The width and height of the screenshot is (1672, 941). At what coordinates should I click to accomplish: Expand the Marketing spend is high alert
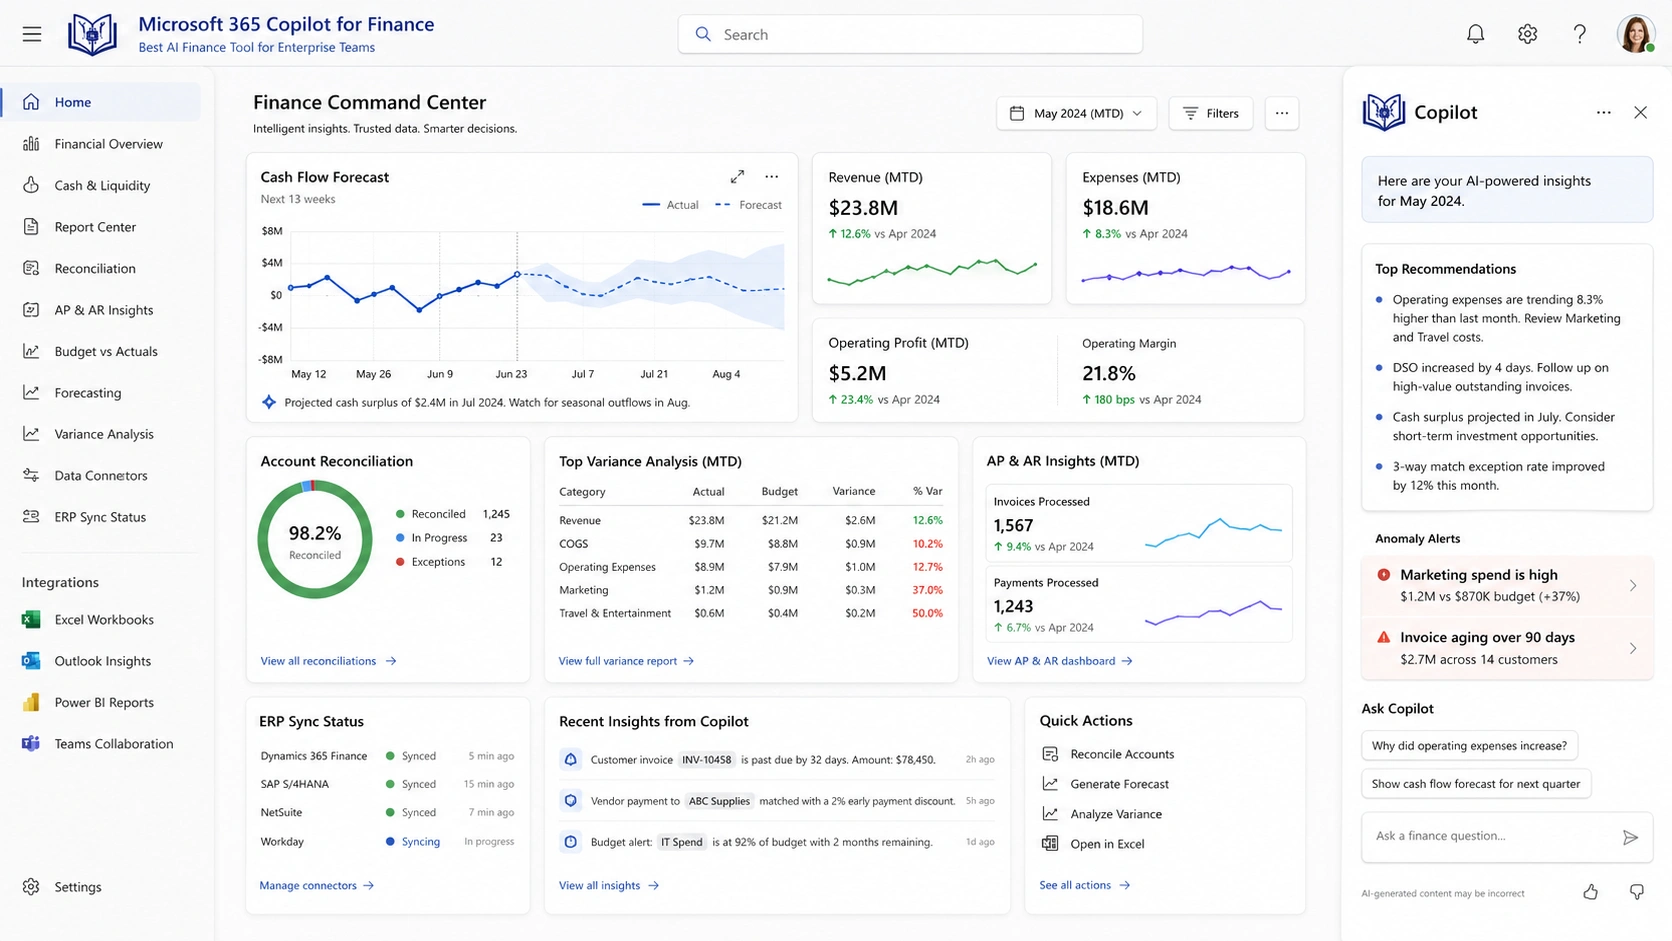1507,586
